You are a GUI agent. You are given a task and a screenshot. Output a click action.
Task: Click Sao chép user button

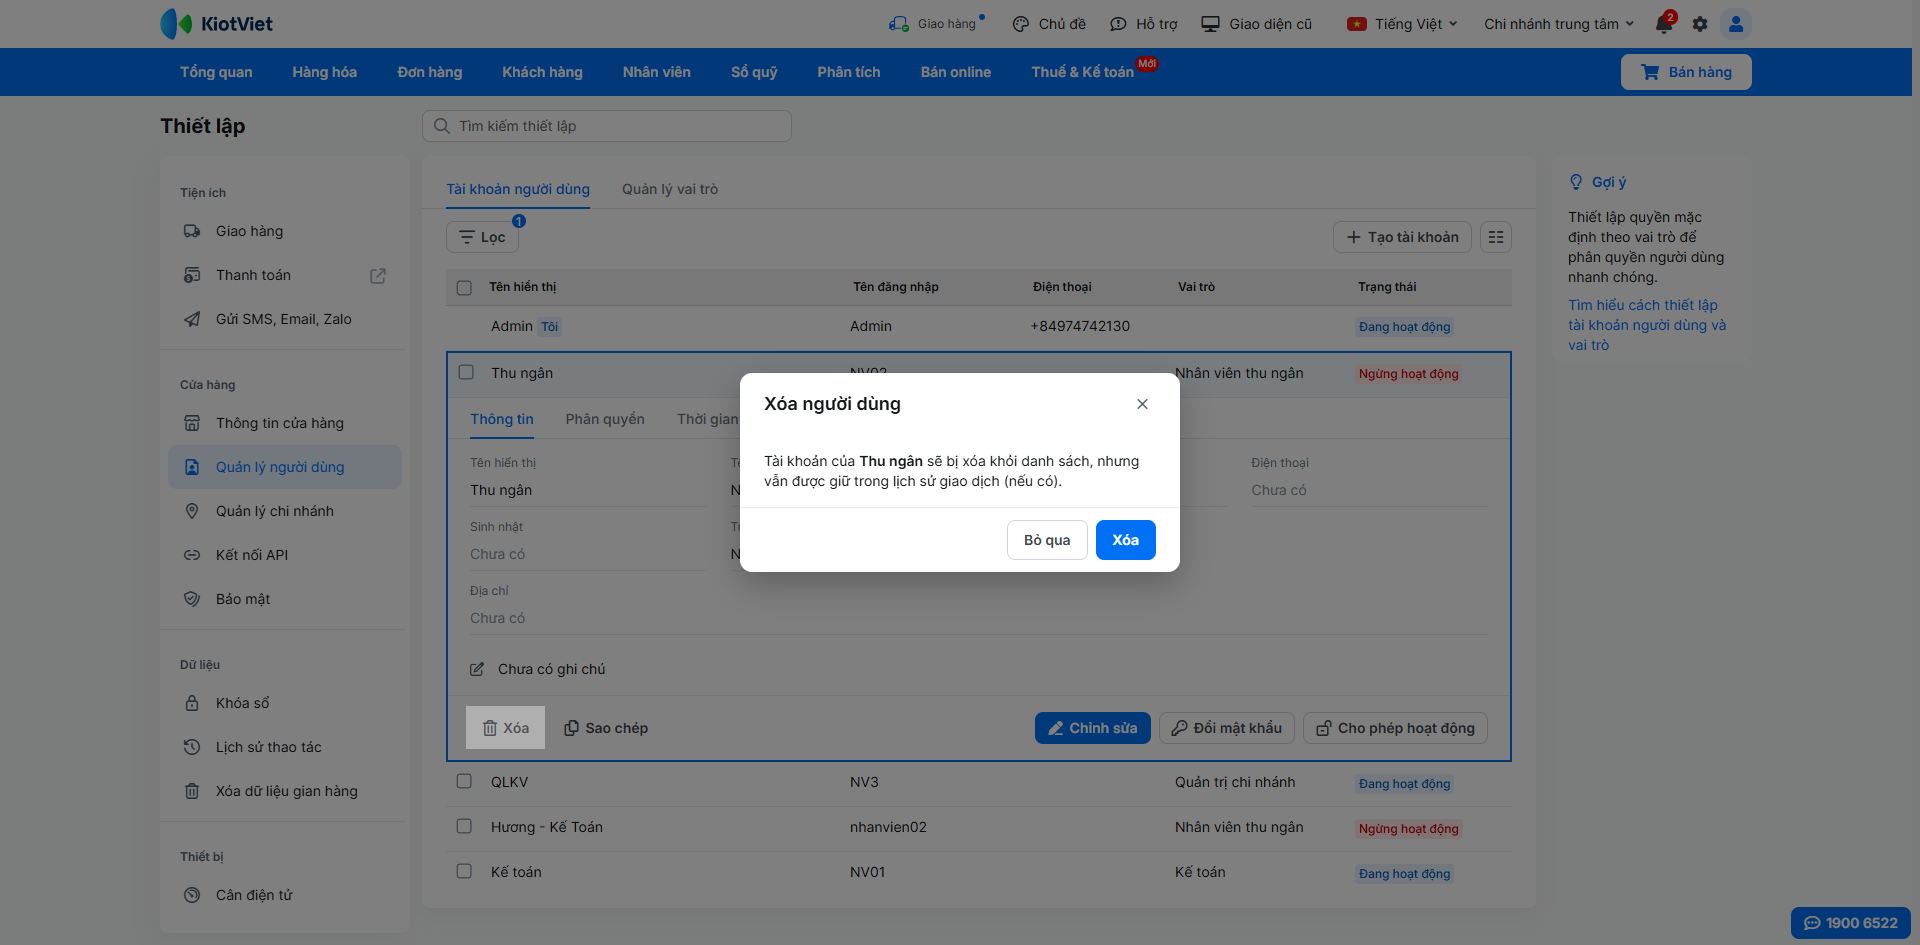606,728
